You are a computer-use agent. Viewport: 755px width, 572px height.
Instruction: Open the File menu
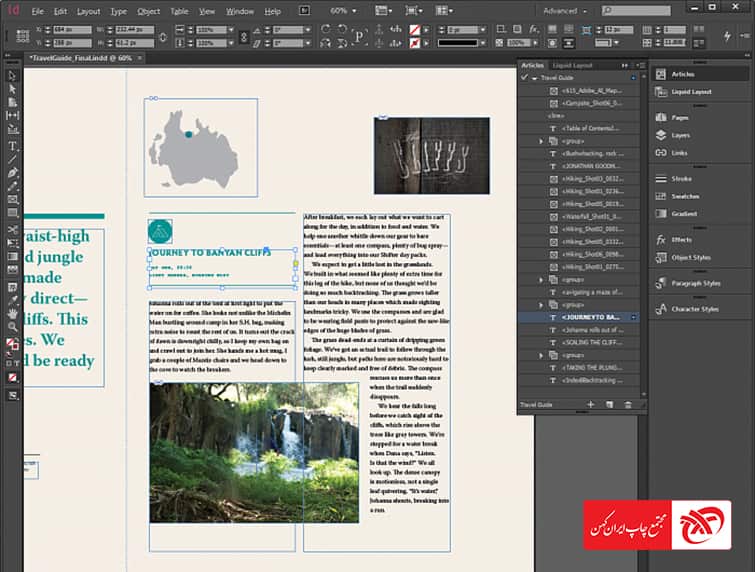tap(37, 12)
